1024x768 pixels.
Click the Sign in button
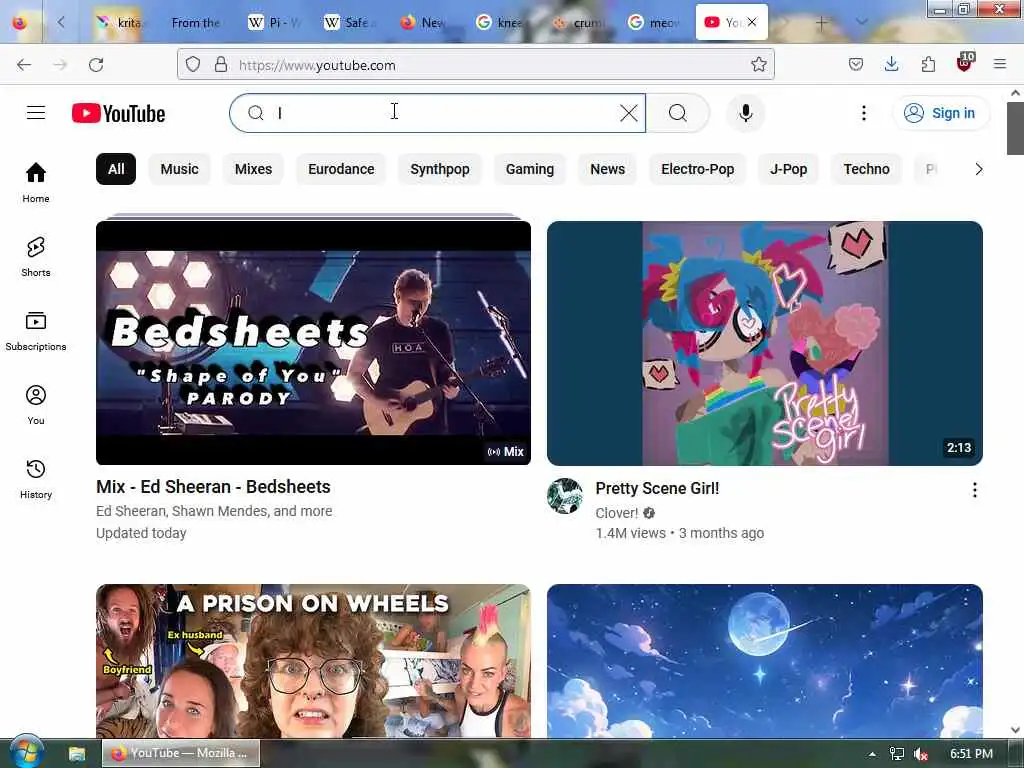coord(940,113)
